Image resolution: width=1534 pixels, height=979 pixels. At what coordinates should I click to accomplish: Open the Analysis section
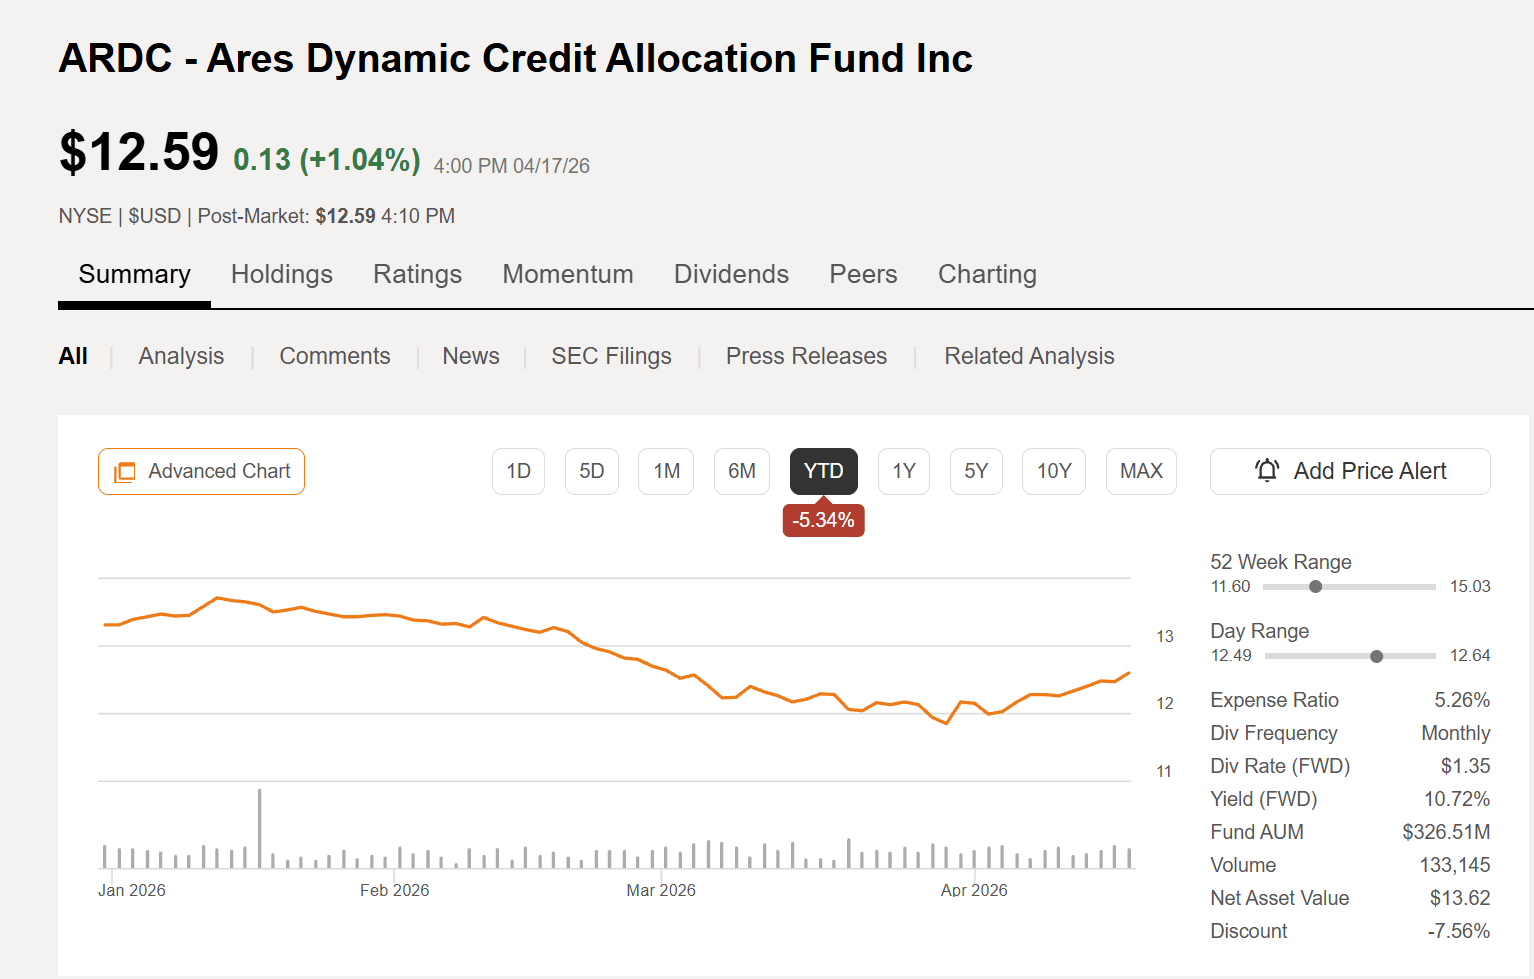pos(181,356)
